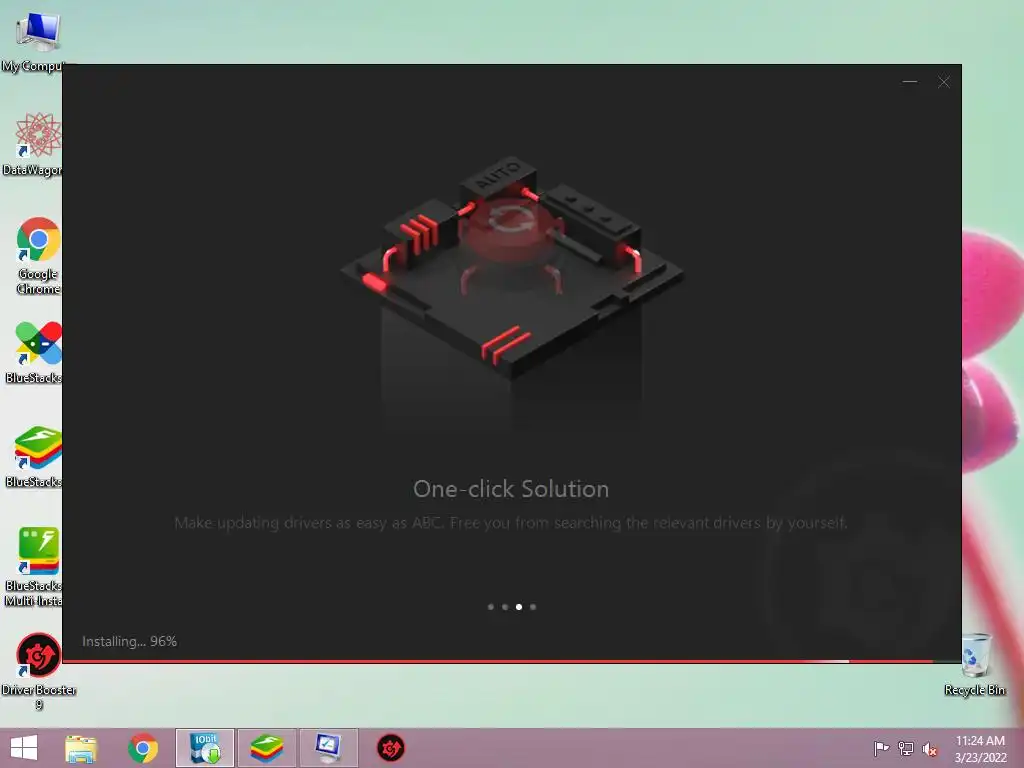The width and height of the screenshot is (1024, 768).
Task: Open the network tray icon
Action: point(906,748)
